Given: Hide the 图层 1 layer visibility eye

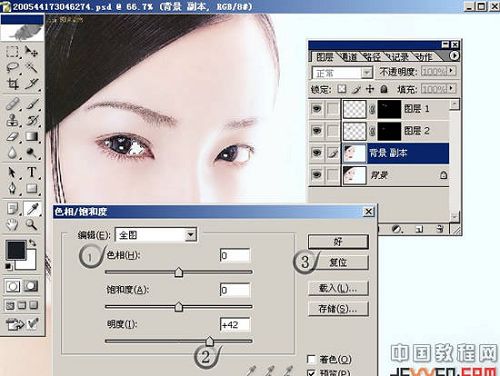Looking at the screenshot, I should [x=317, y=108].
